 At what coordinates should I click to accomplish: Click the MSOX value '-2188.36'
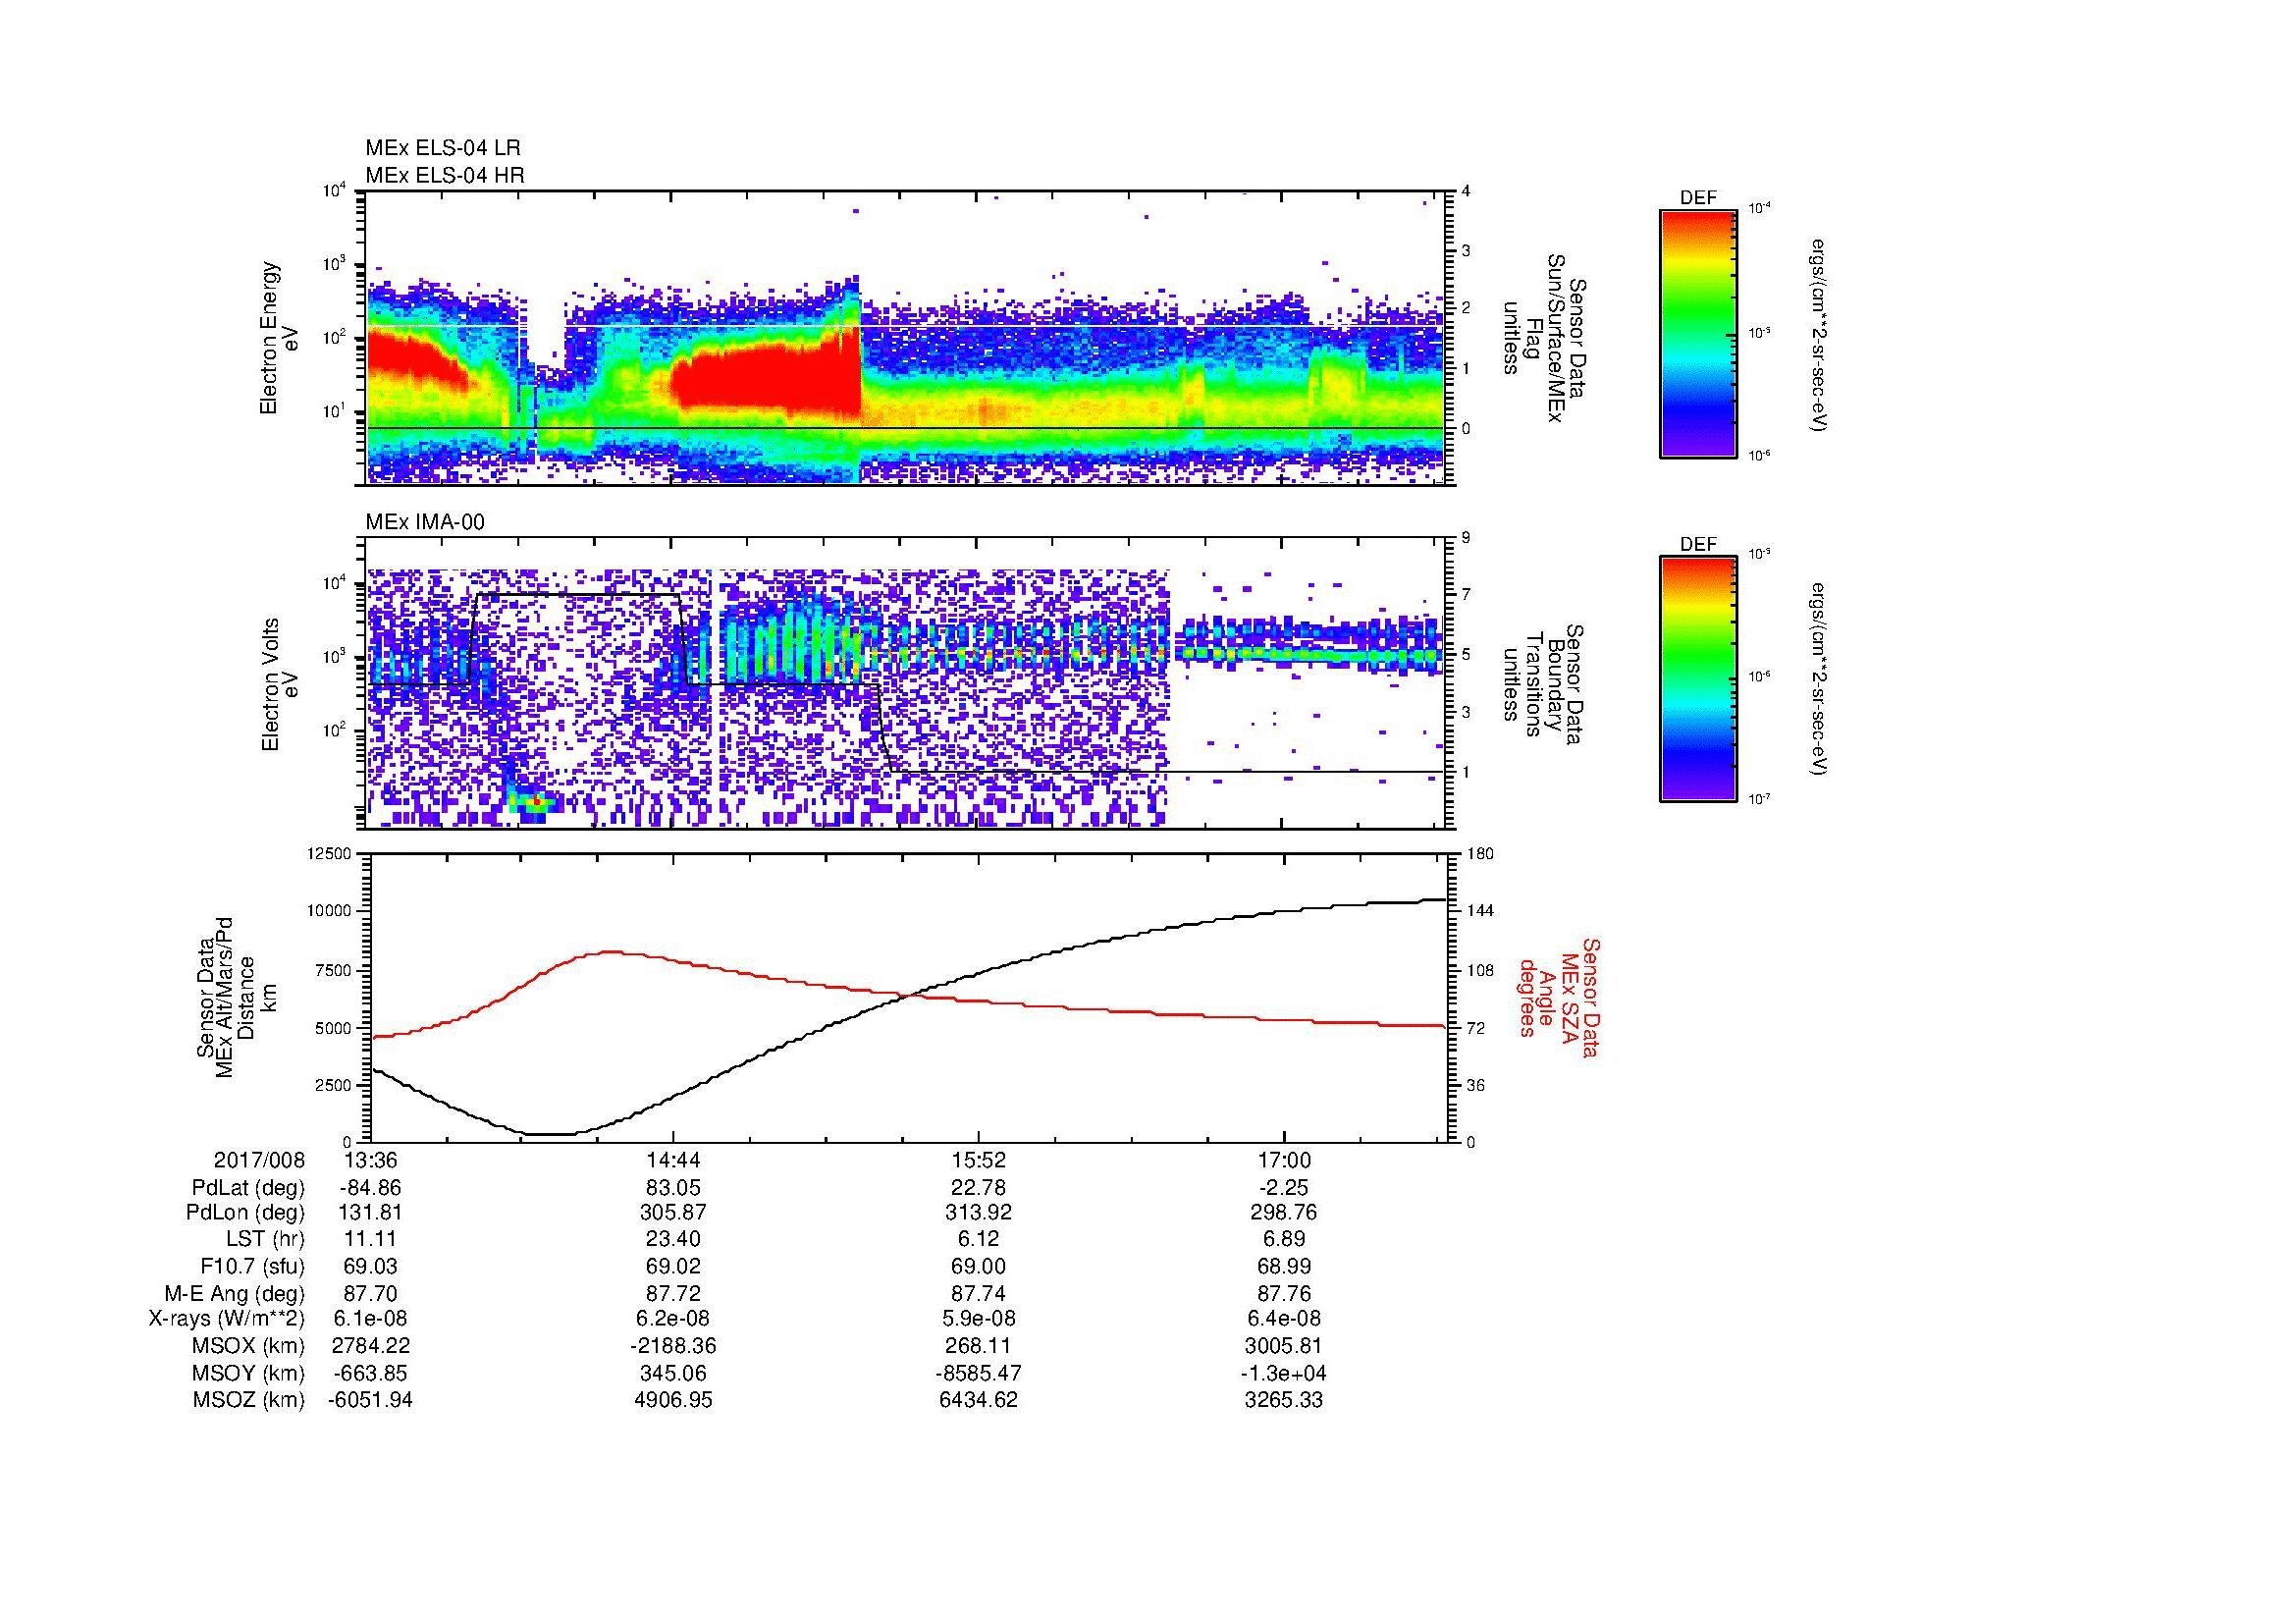click(x=674, y=1346)
